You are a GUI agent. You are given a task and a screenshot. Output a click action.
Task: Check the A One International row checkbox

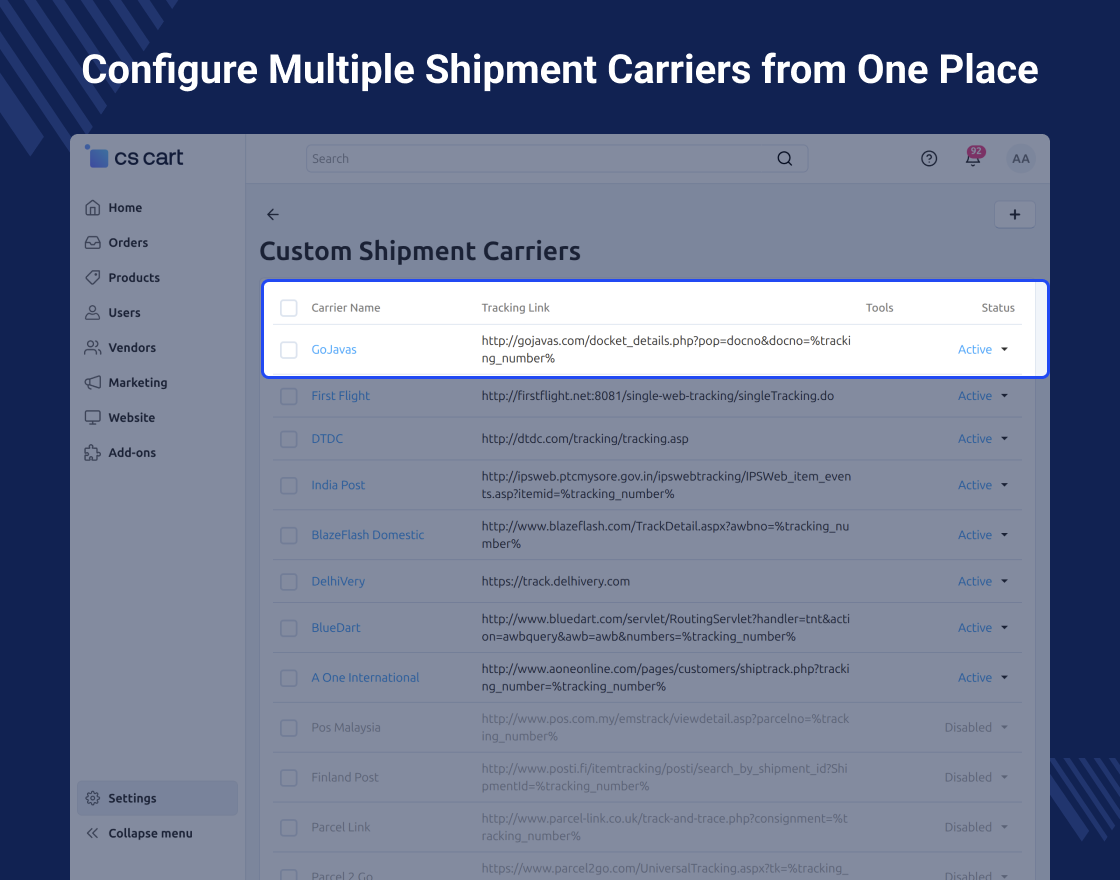289,678
